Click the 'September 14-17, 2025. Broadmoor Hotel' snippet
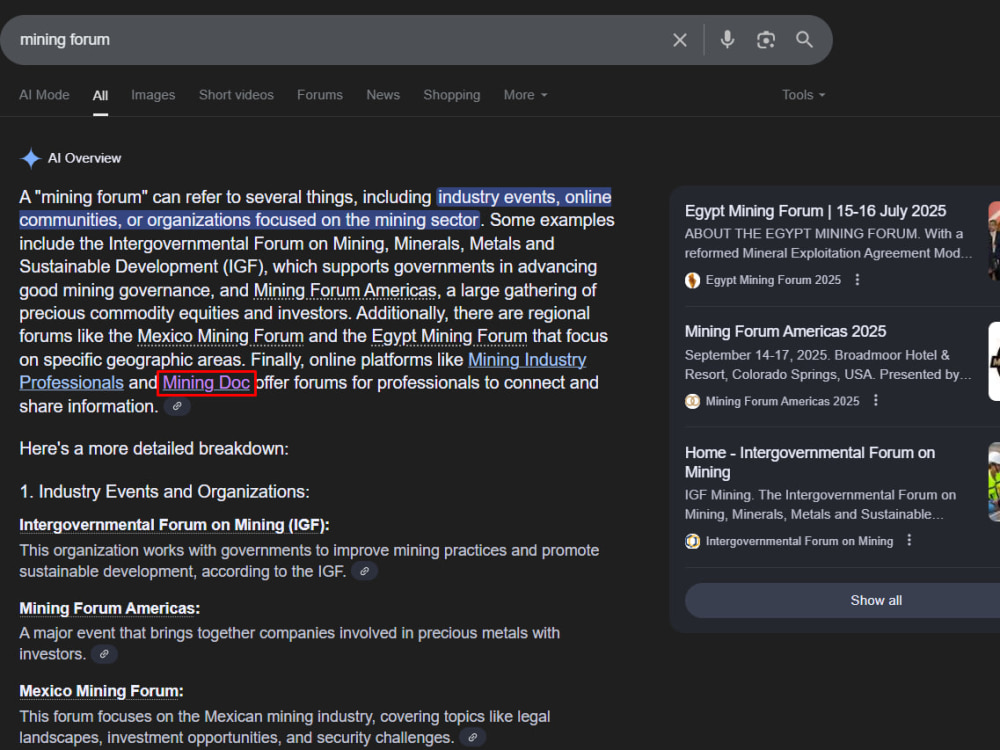Image resolution: width=1000 pixels, height=750 pixels. click(828, 365)
